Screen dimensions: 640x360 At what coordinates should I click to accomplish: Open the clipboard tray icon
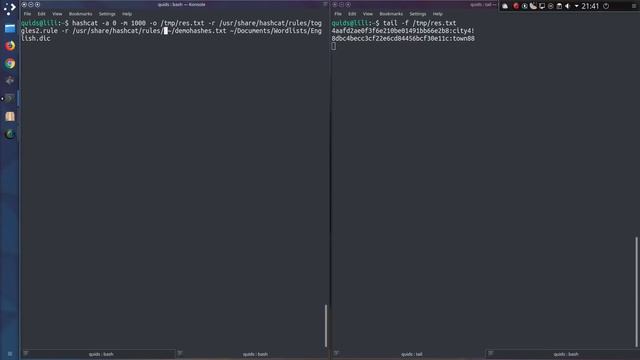[x=559, y=6]
